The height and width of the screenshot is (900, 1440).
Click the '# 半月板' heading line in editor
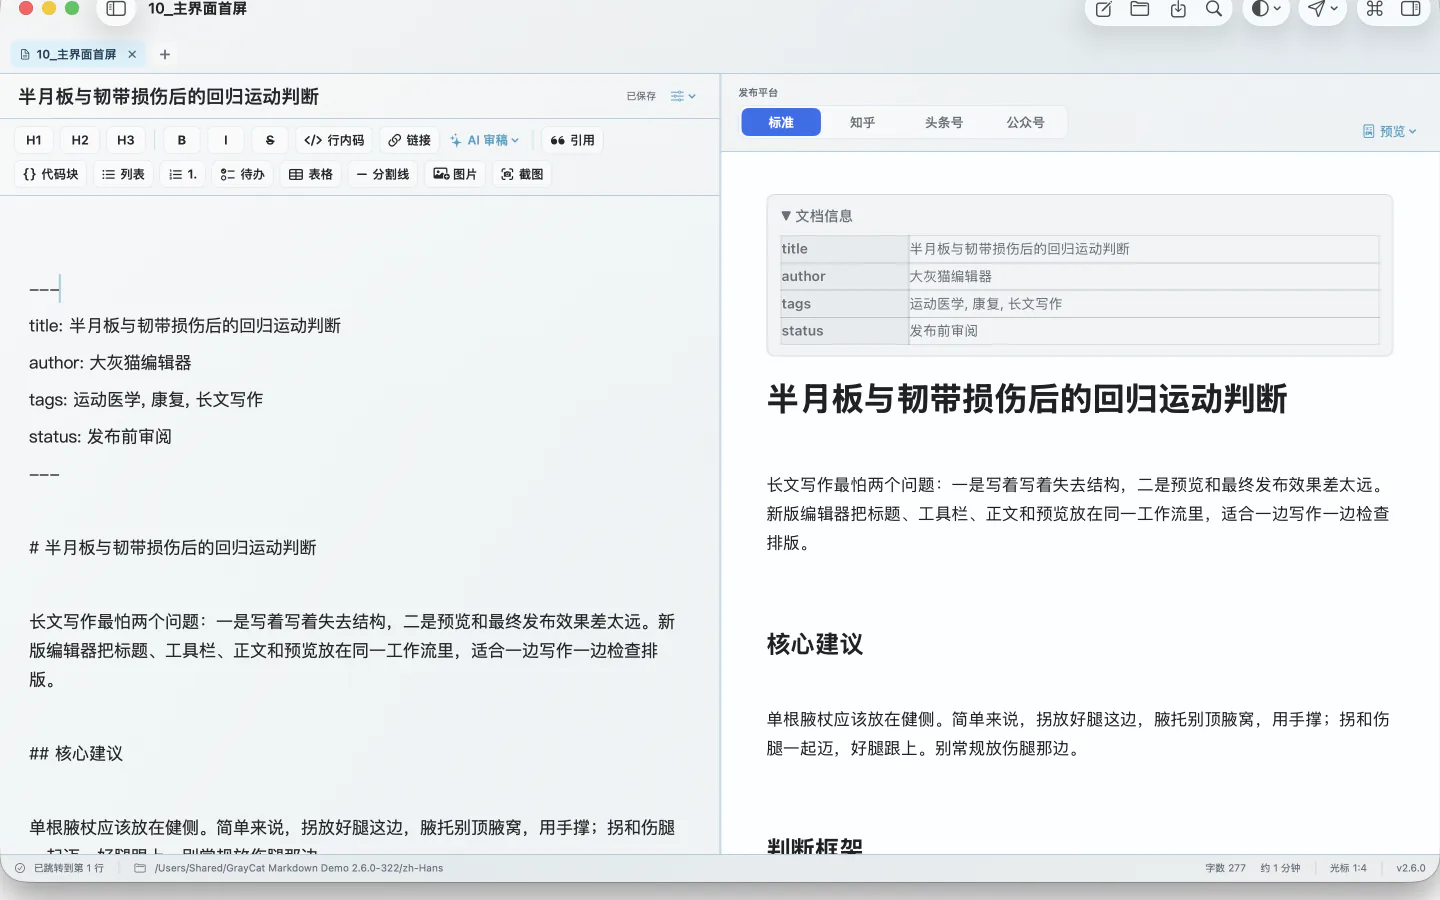(x=172, y=548)
